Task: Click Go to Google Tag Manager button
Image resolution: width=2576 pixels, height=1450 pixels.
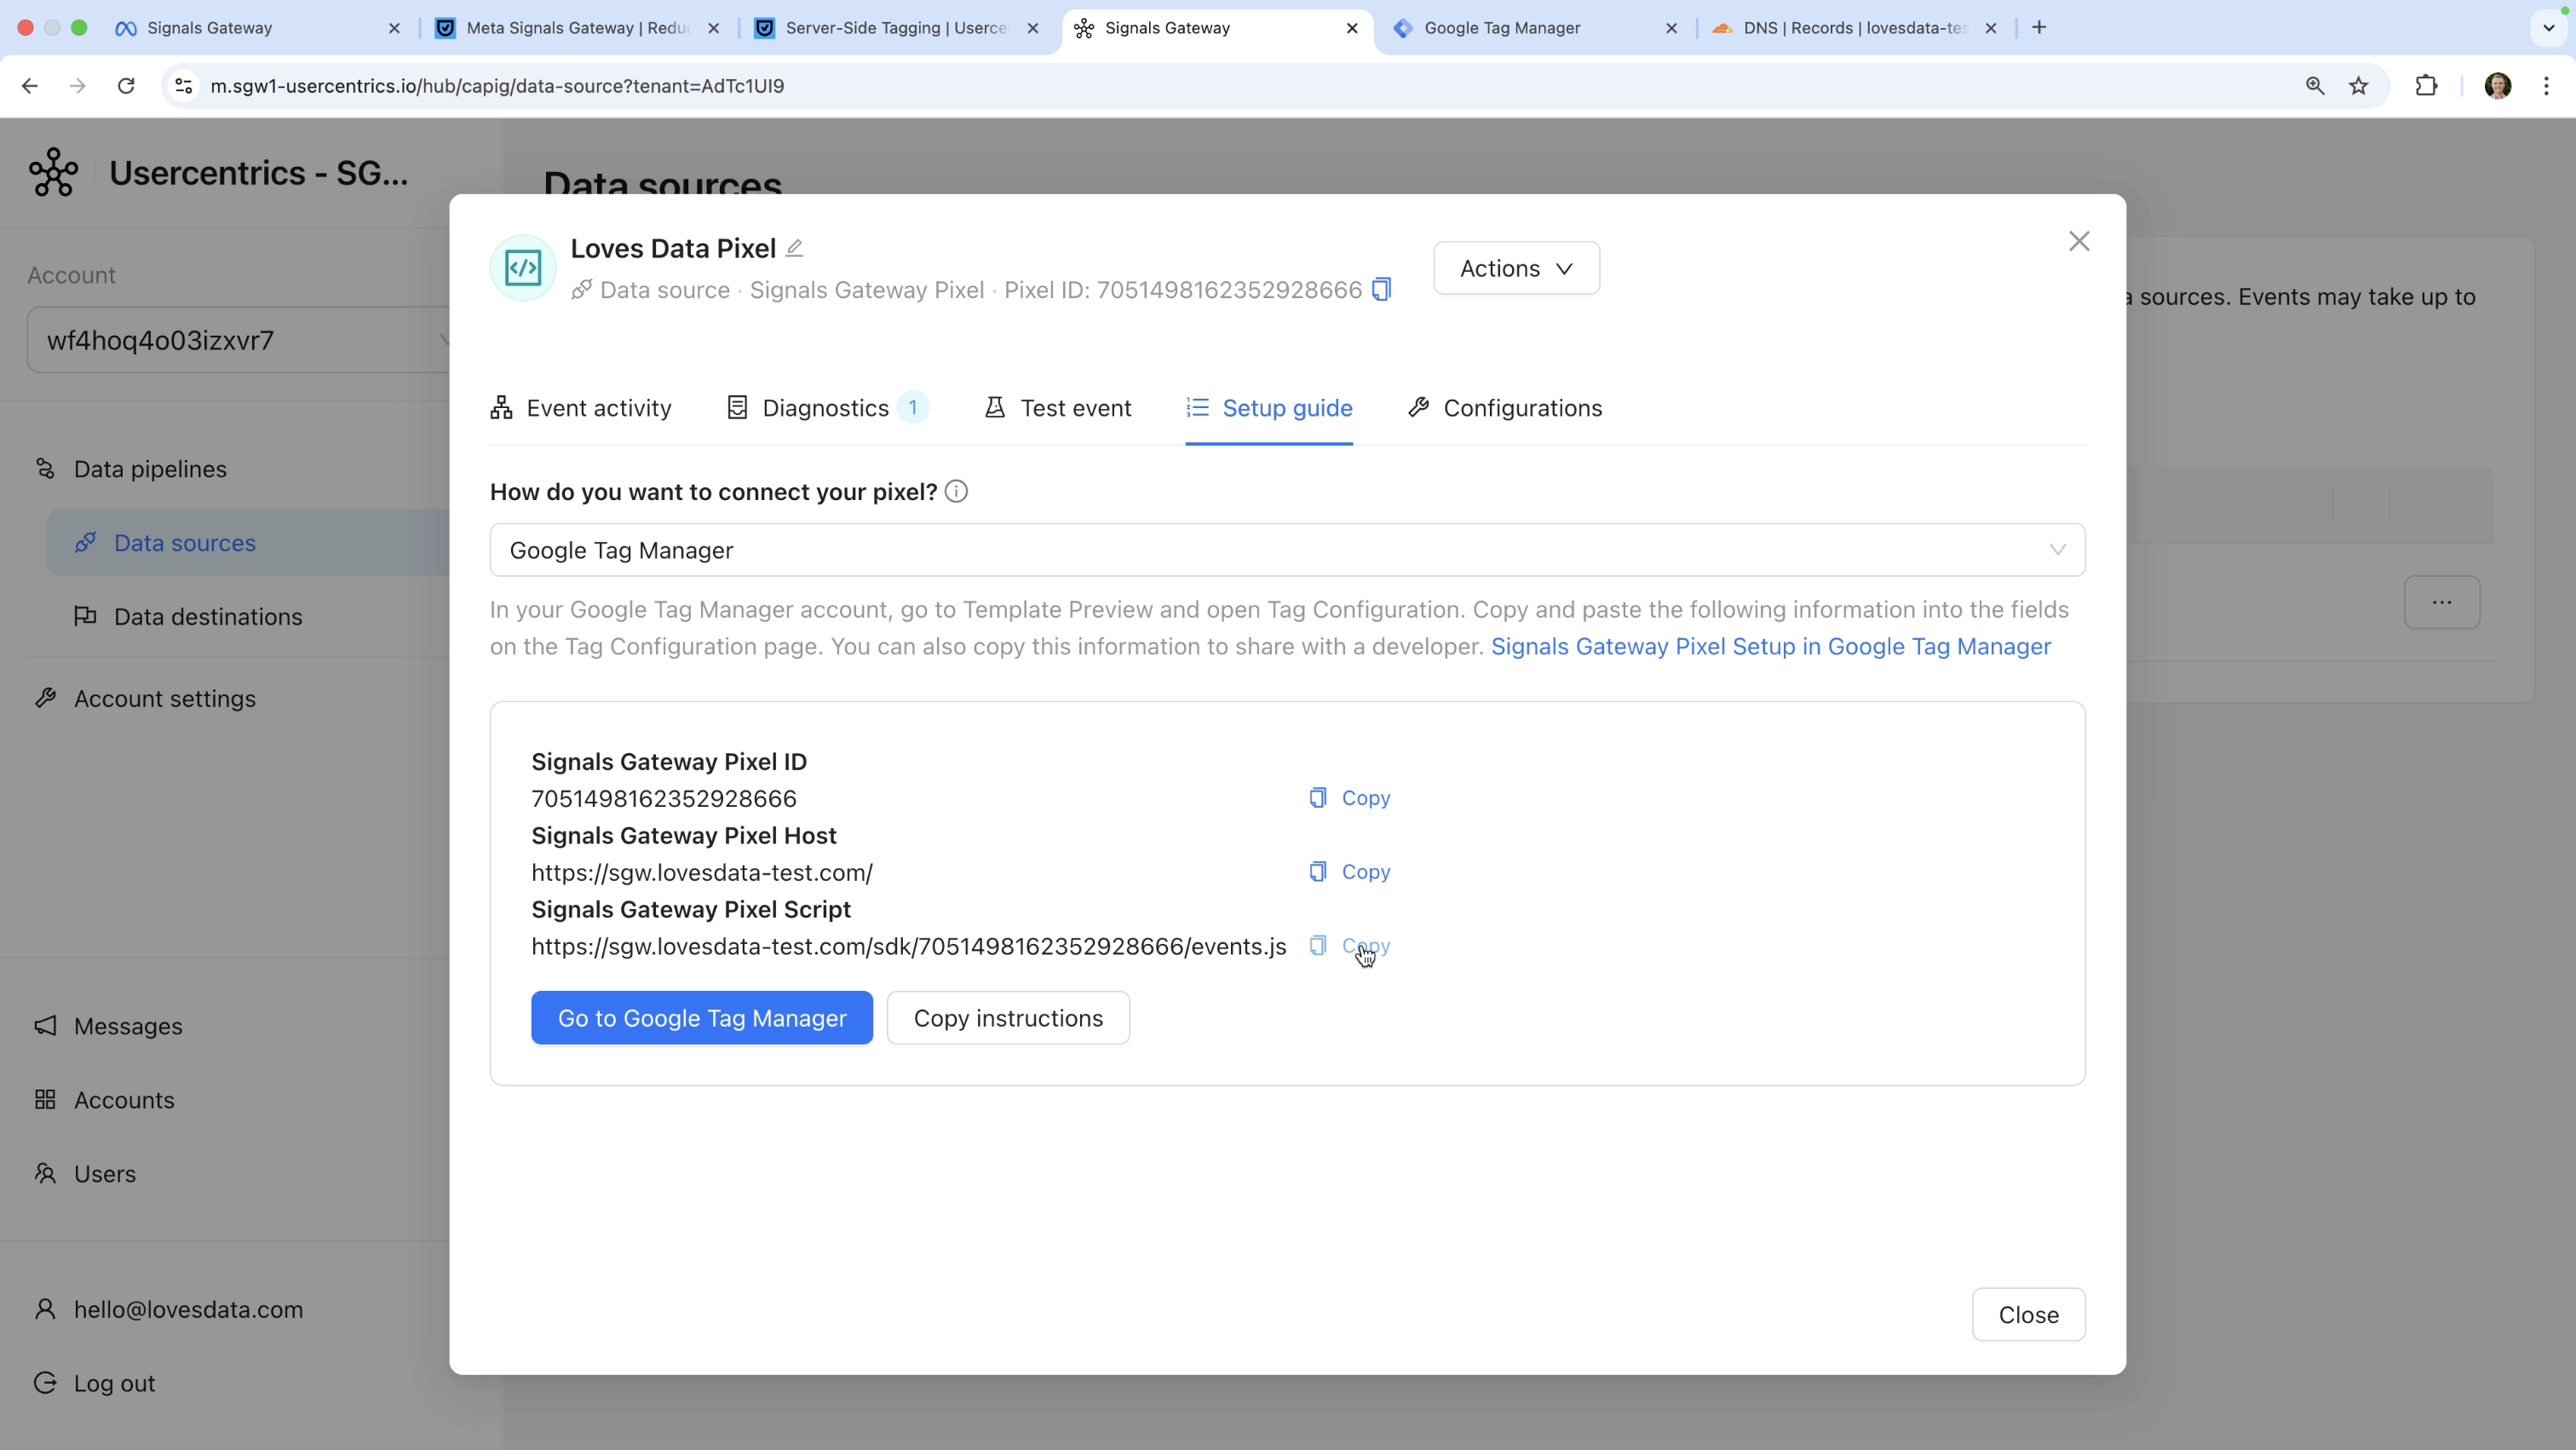Action: pyautogui.click(x=702, y=1018)
